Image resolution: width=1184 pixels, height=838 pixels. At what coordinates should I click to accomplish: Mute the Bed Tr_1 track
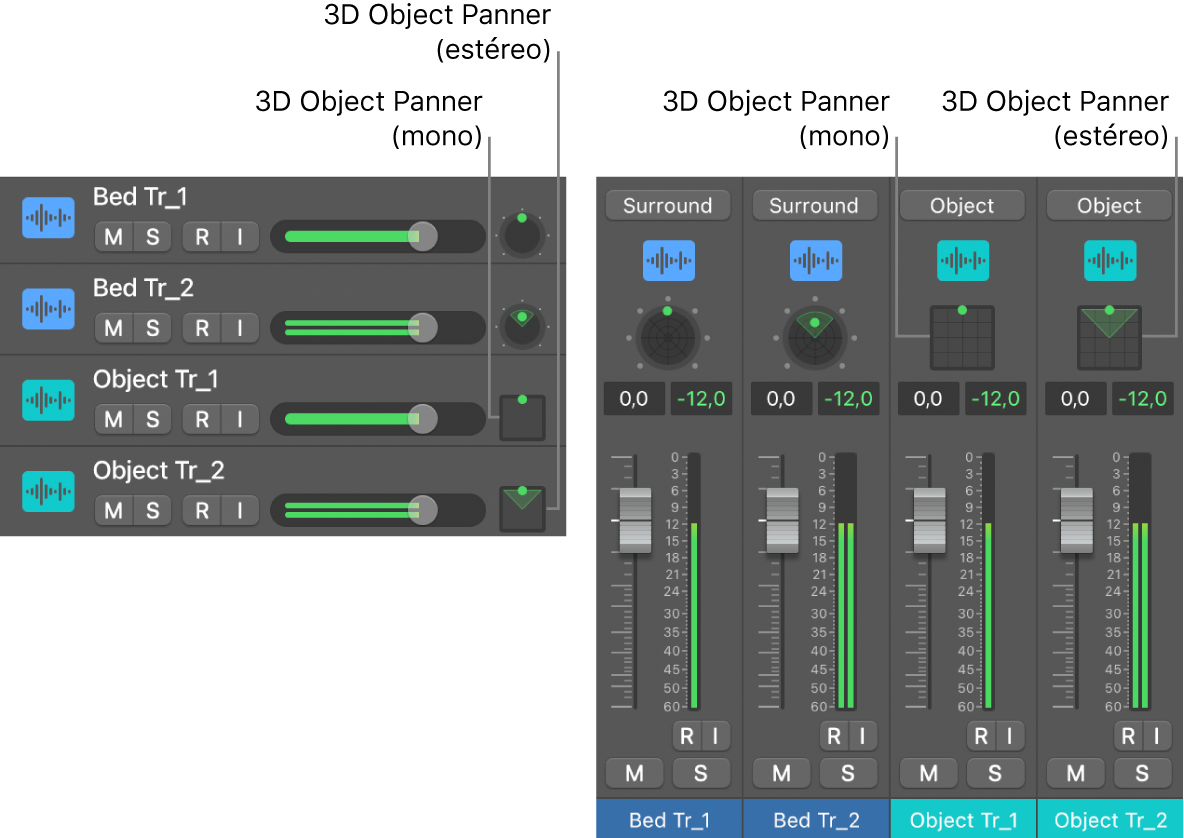tap(113, 237)
